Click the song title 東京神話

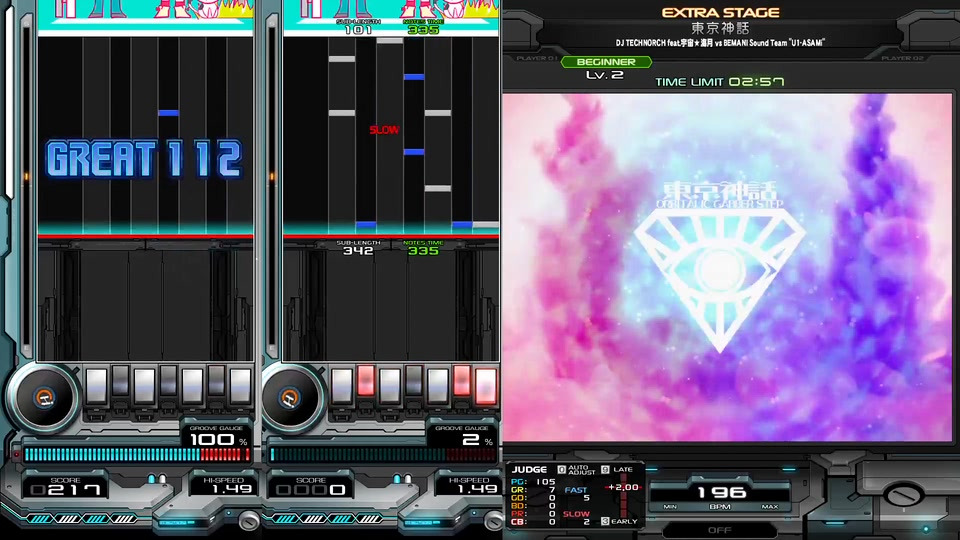720,28
